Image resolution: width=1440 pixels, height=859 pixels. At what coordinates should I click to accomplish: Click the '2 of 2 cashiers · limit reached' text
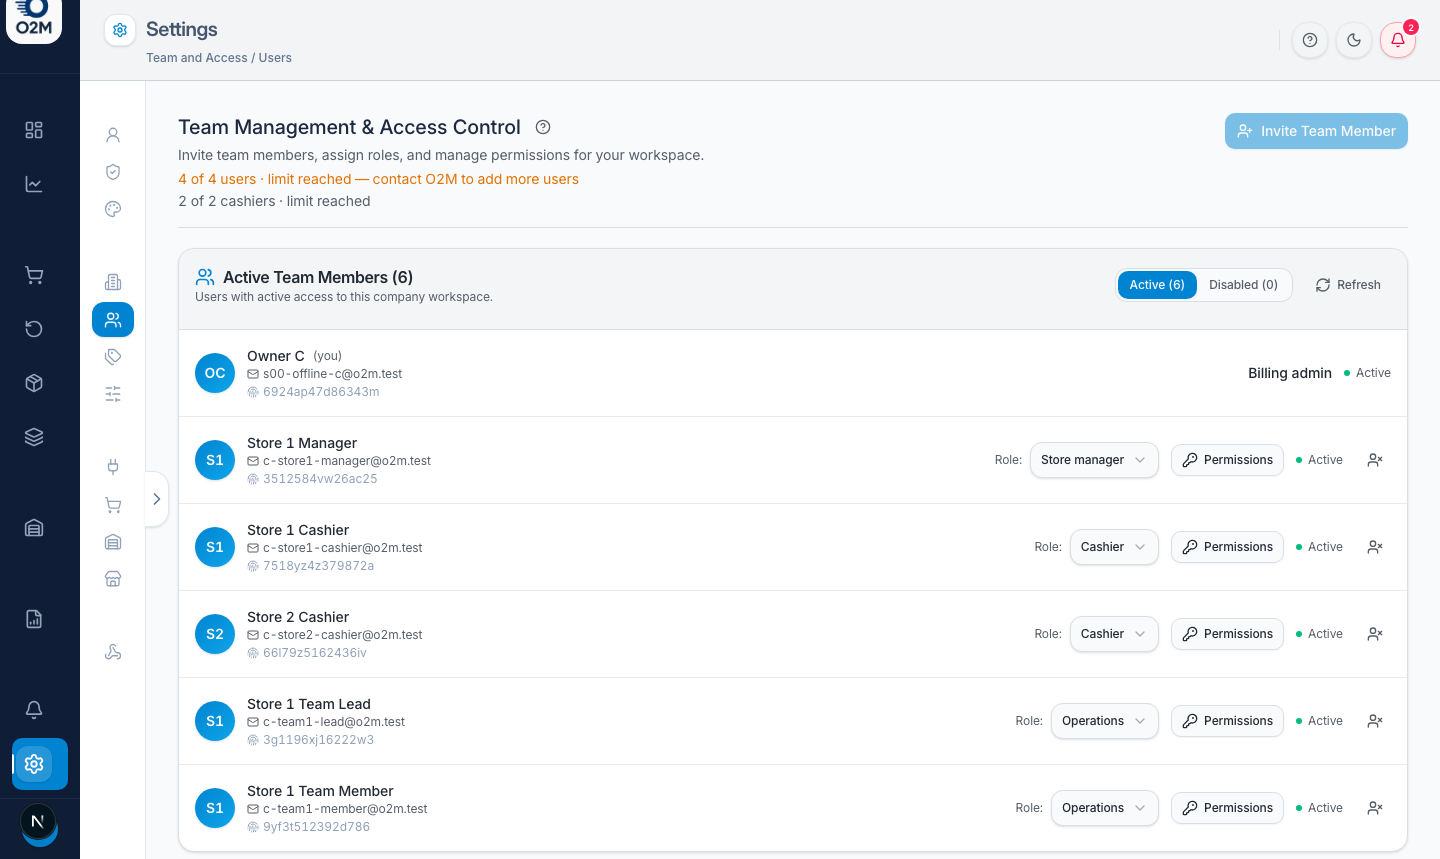coord(274,201)
